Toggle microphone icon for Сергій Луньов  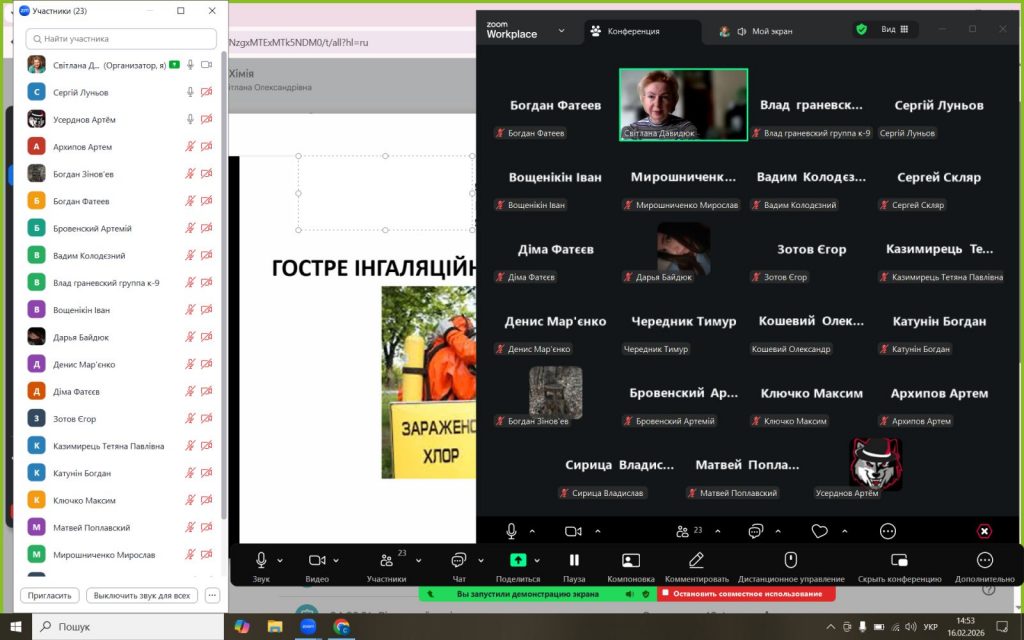(x=190, y=92)
